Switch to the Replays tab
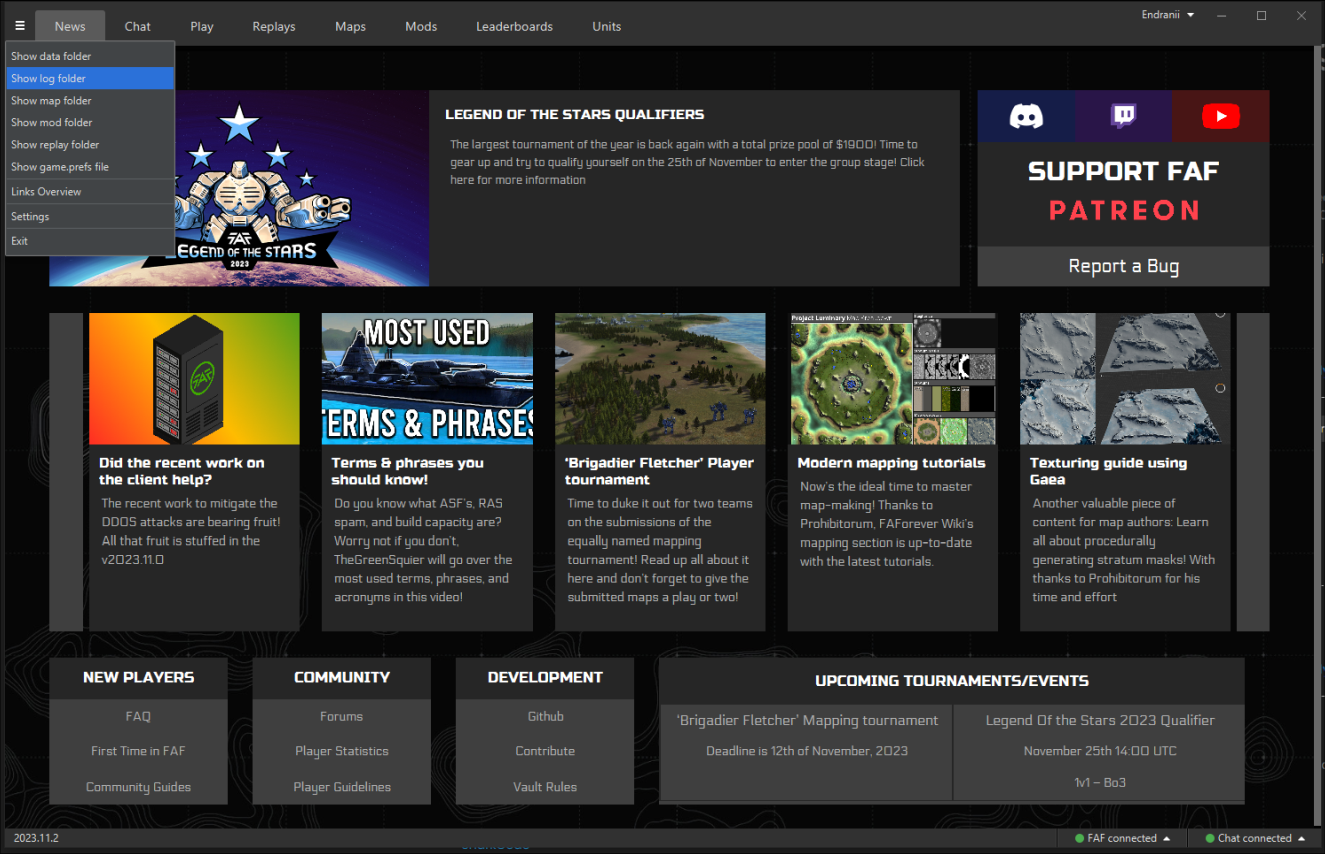Viewport: 1325px width, 854px height. click(x=274, y=27)
